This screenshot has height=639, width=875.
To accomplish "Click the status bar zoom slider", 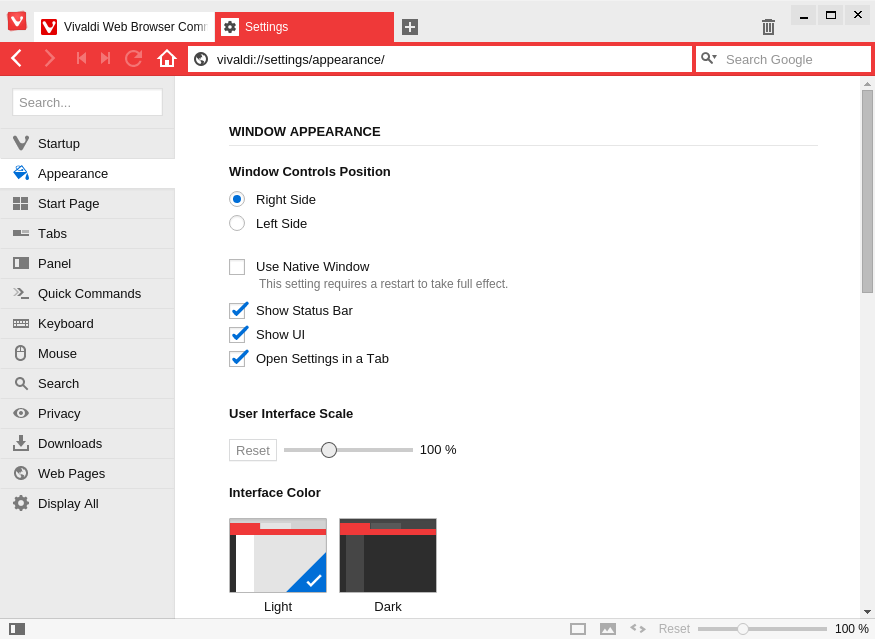I will point(762,629).
